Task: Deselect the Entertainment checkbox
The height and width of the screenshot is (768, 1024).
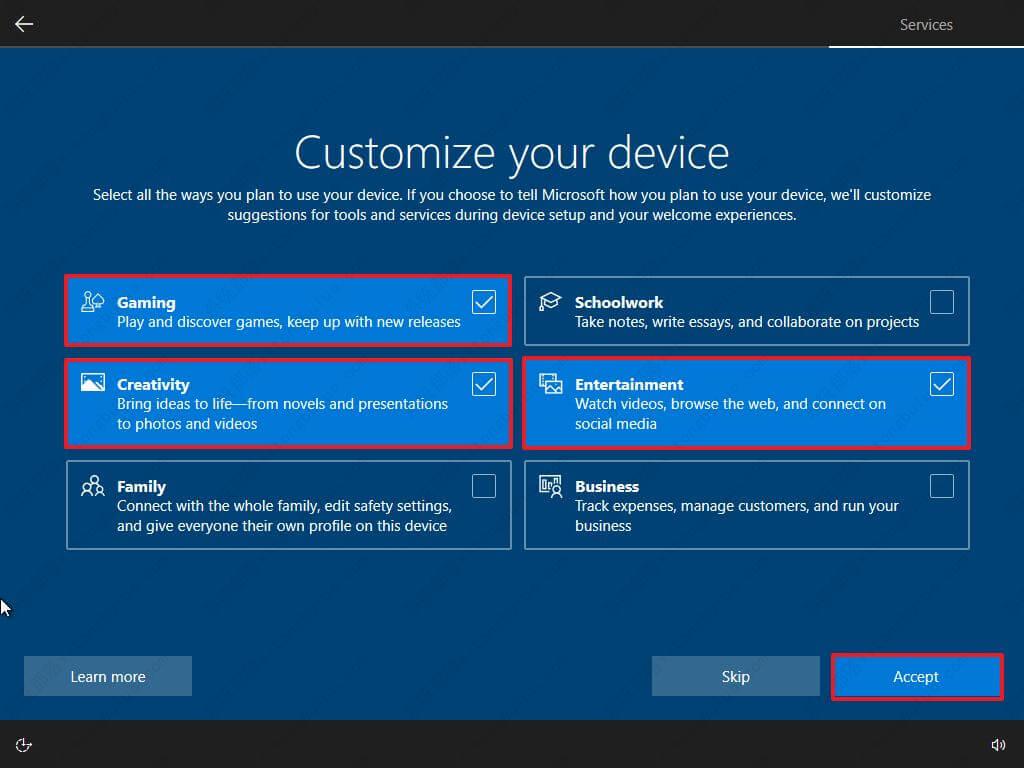Action: click(x=941, y=383)
